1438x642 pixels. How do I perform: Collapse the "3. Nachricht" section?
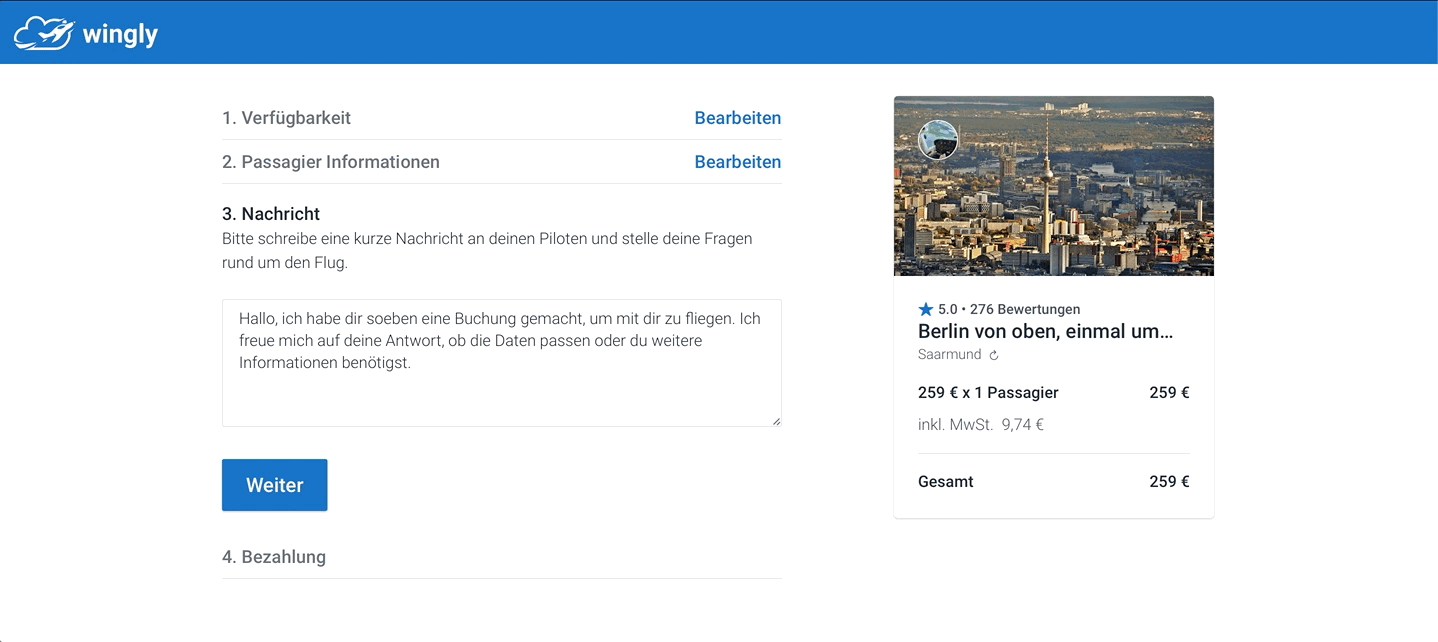(270, 213)
